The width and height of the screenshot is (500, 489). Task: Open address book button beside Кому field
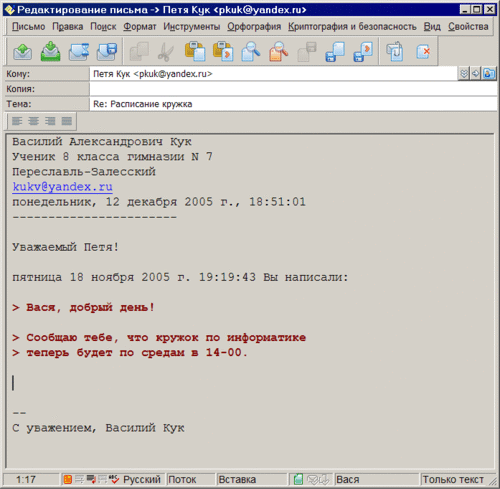(x=489, y=74)
